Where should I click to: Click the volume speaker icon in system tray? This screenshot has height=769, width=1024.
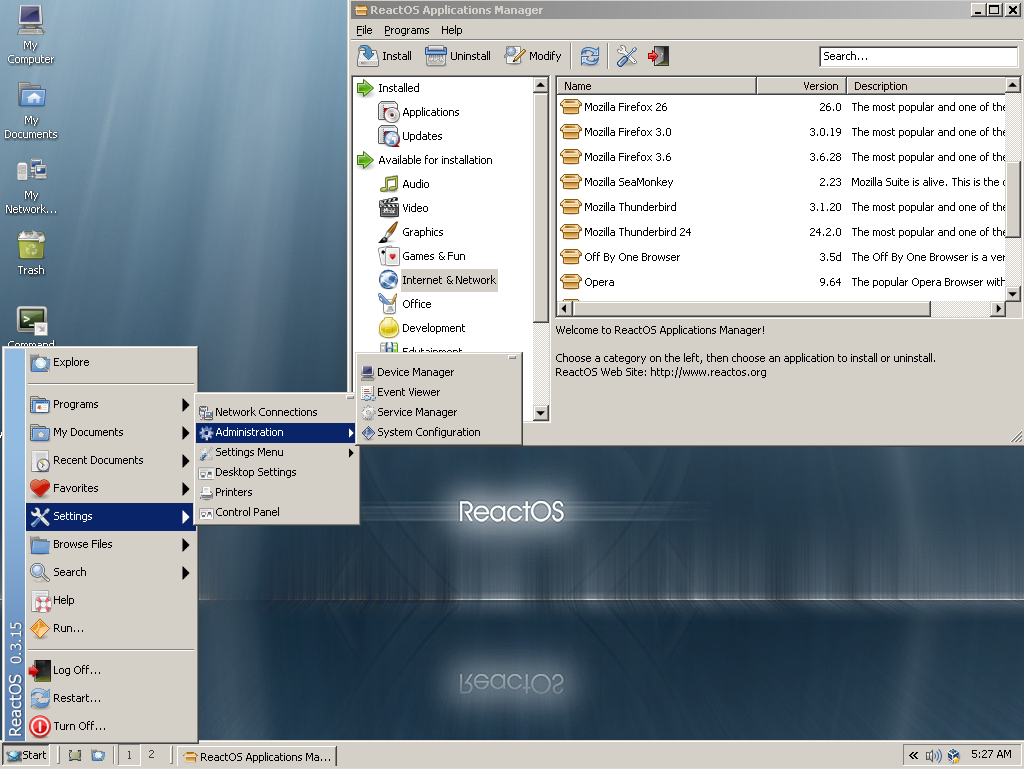[x=933, y=755]
